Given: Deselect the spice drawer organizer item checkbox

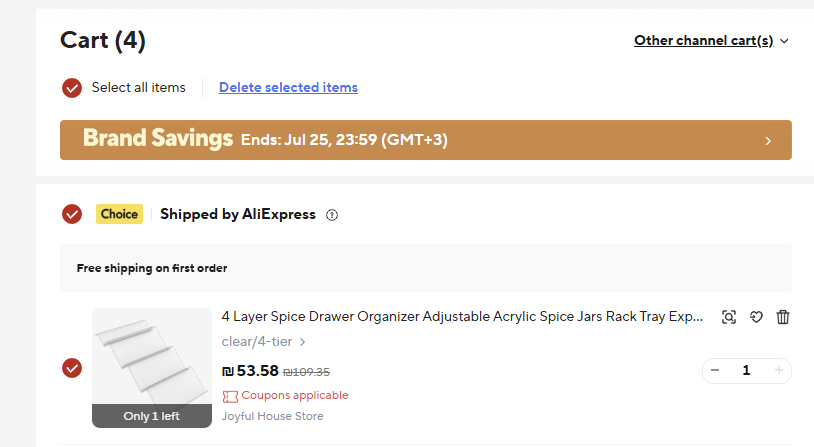Looking at the screenshot, I should click(x=72, y=368).
